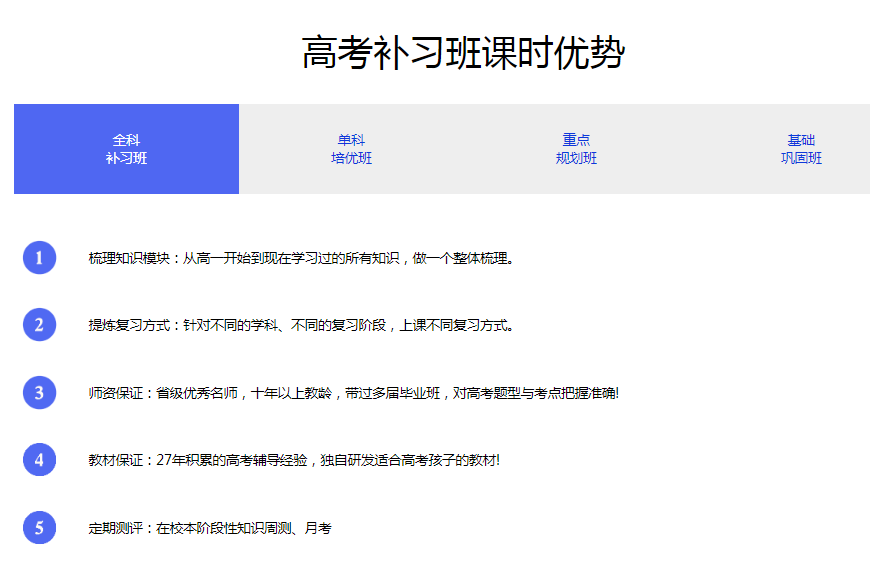Select the blue circle beside 梳理知识模块
Image resolution: width=870 pixels, height=586 pixels.
pos(38,258)
